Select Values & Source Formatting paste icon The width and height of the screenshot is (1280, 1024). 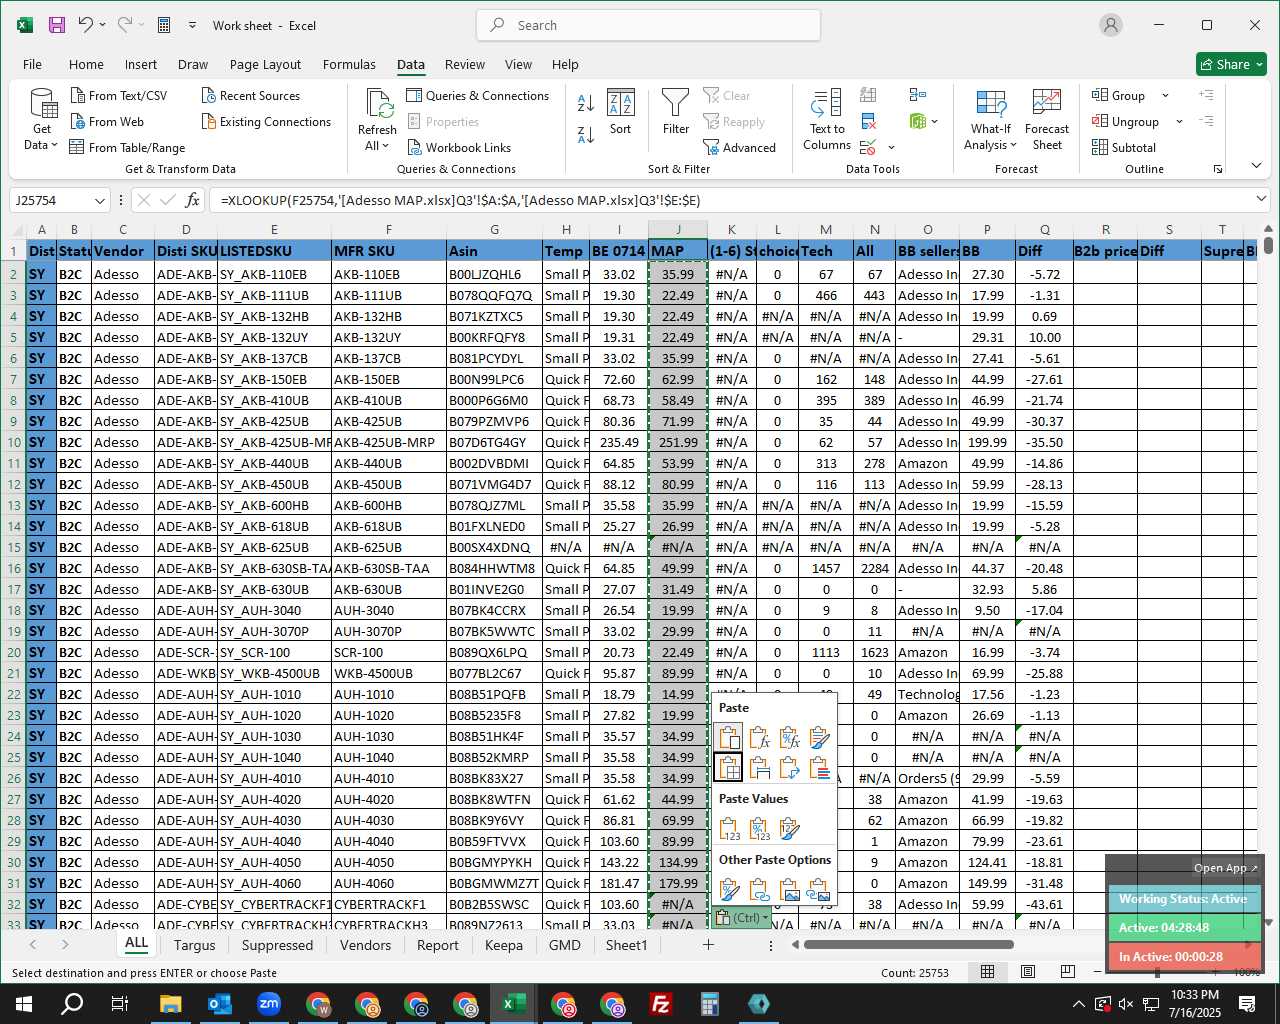(789, 829)
